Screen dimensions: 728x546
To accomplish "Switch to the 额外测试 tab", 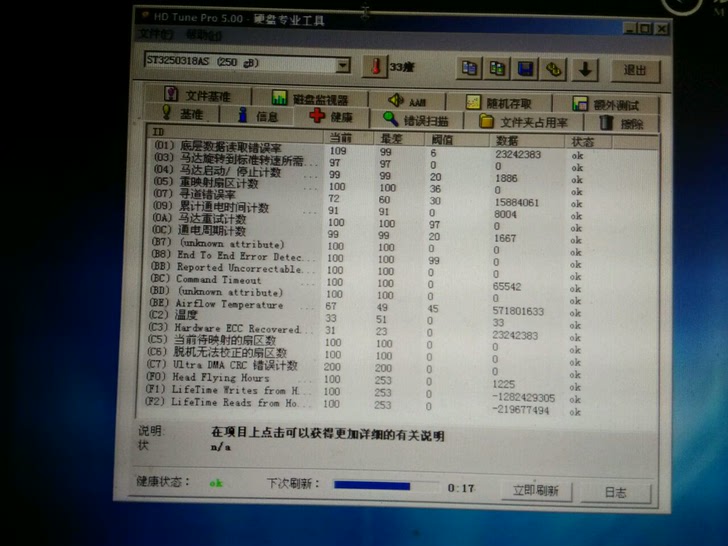I will coord(606,104).
